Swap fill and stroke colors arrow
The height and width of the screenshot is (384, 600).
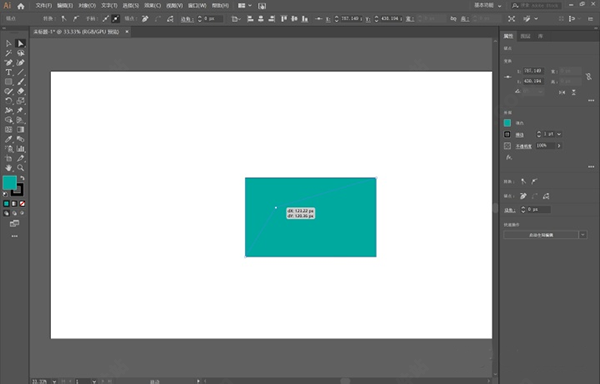click(x=22, y=178)
